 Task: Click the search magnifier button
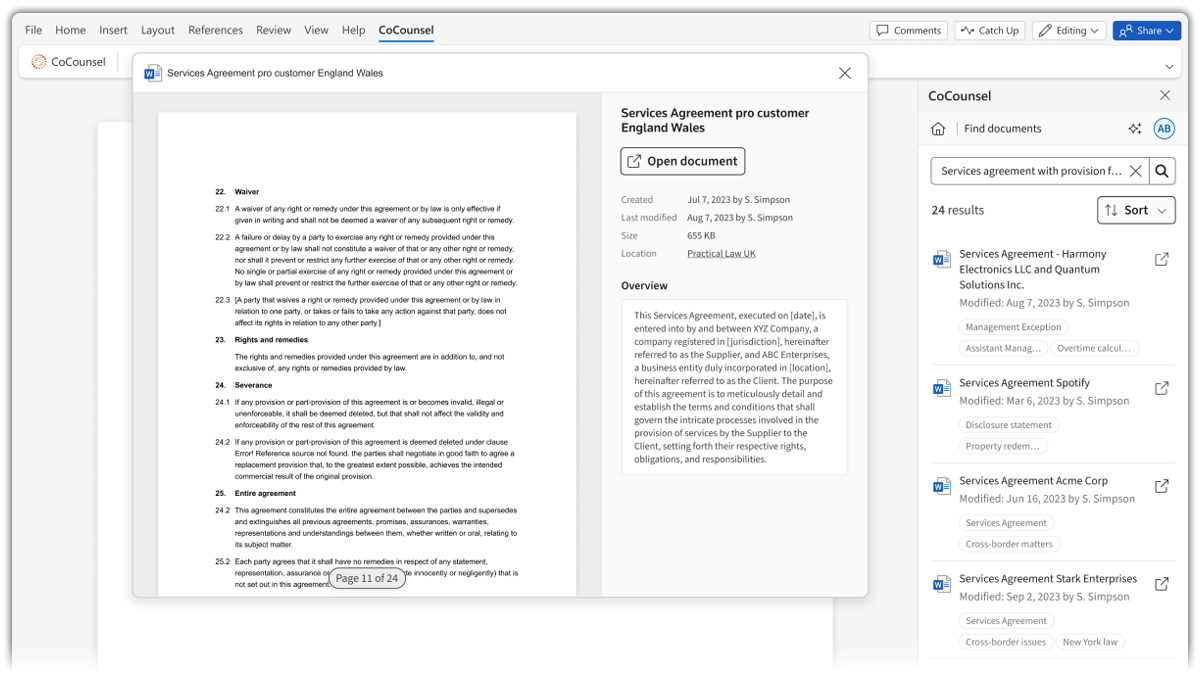point(1162,171)
